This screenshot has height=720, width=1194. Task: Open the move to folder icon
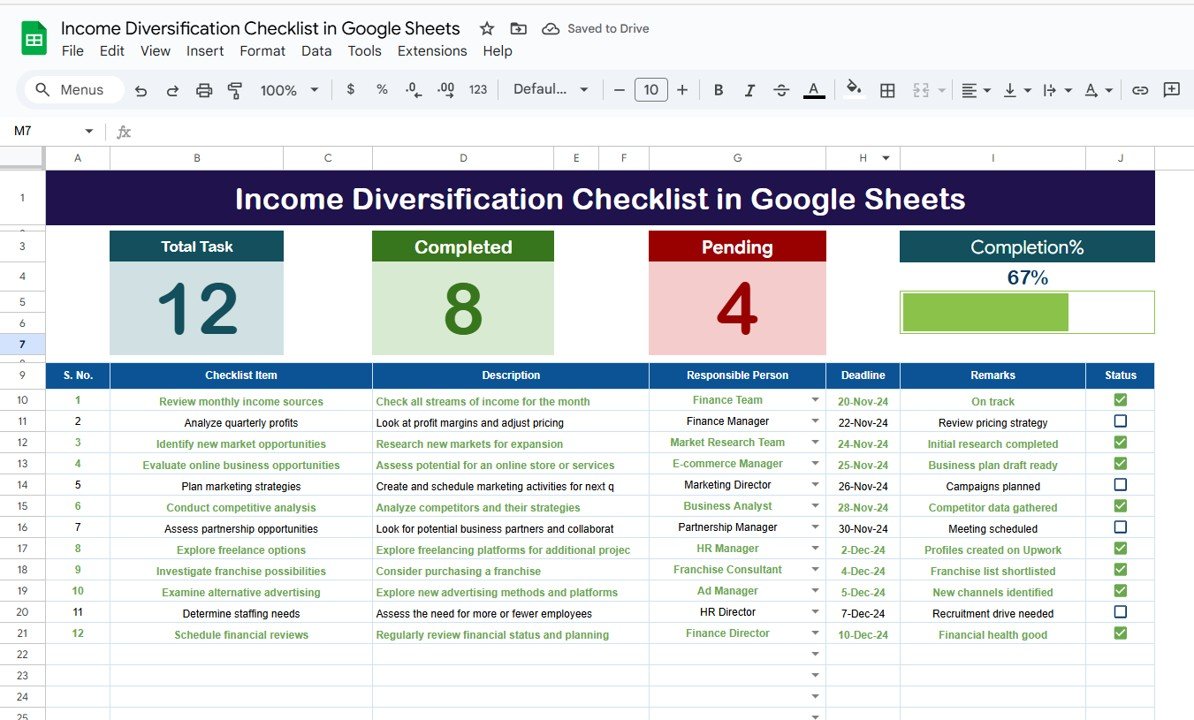[x=519, y=29]
